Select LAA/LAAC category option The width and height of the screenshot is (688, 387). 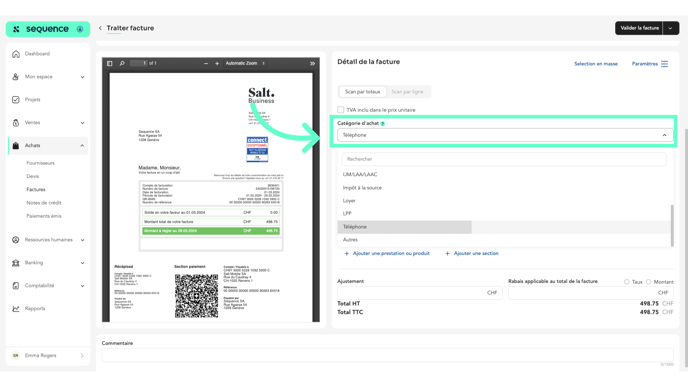pos(504,175)
